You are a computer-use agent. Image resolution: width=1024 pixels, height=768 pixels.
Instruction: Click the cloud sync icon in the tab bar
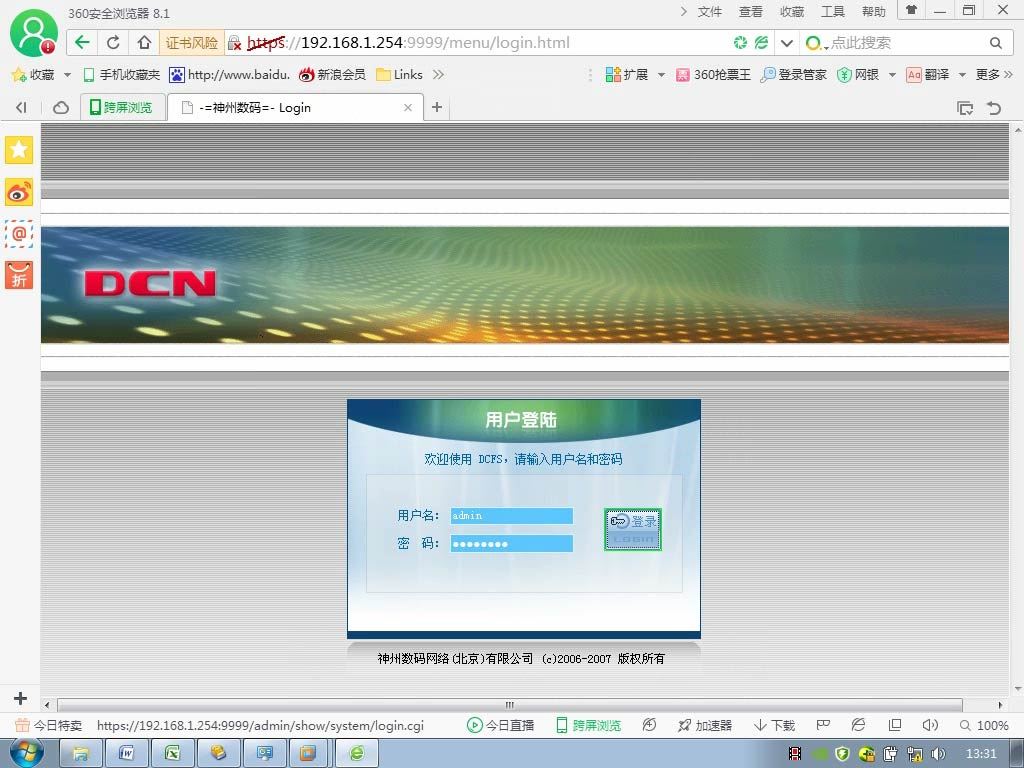[x=61, y=108]
